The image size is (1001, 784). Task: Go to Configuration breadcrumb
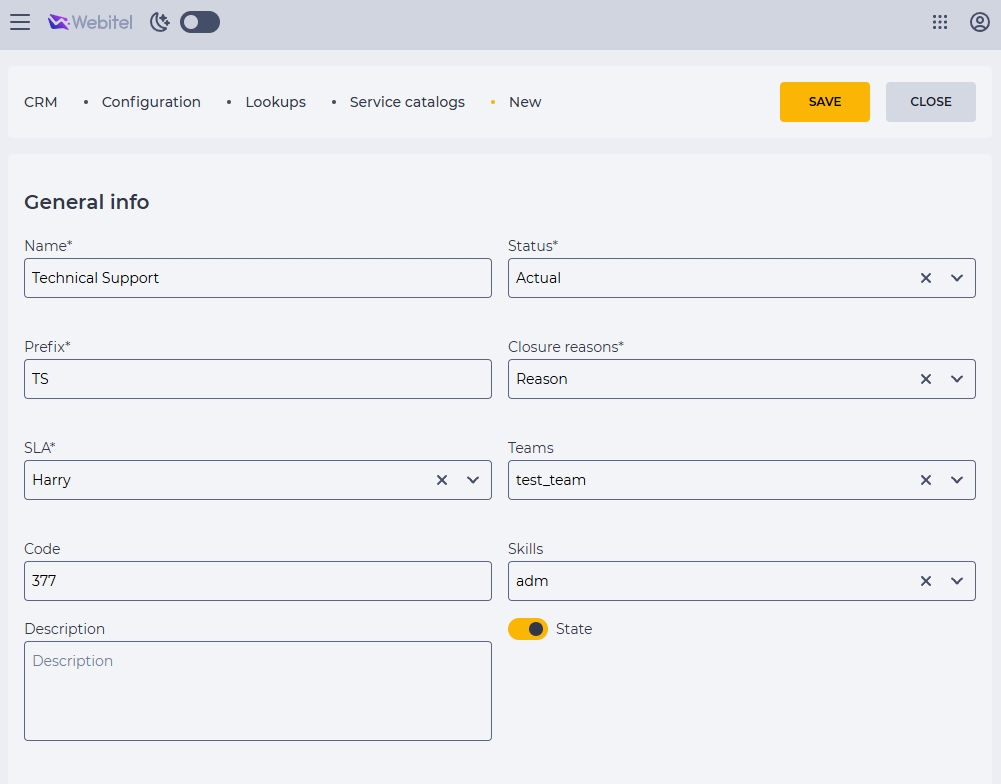(151, 102)
